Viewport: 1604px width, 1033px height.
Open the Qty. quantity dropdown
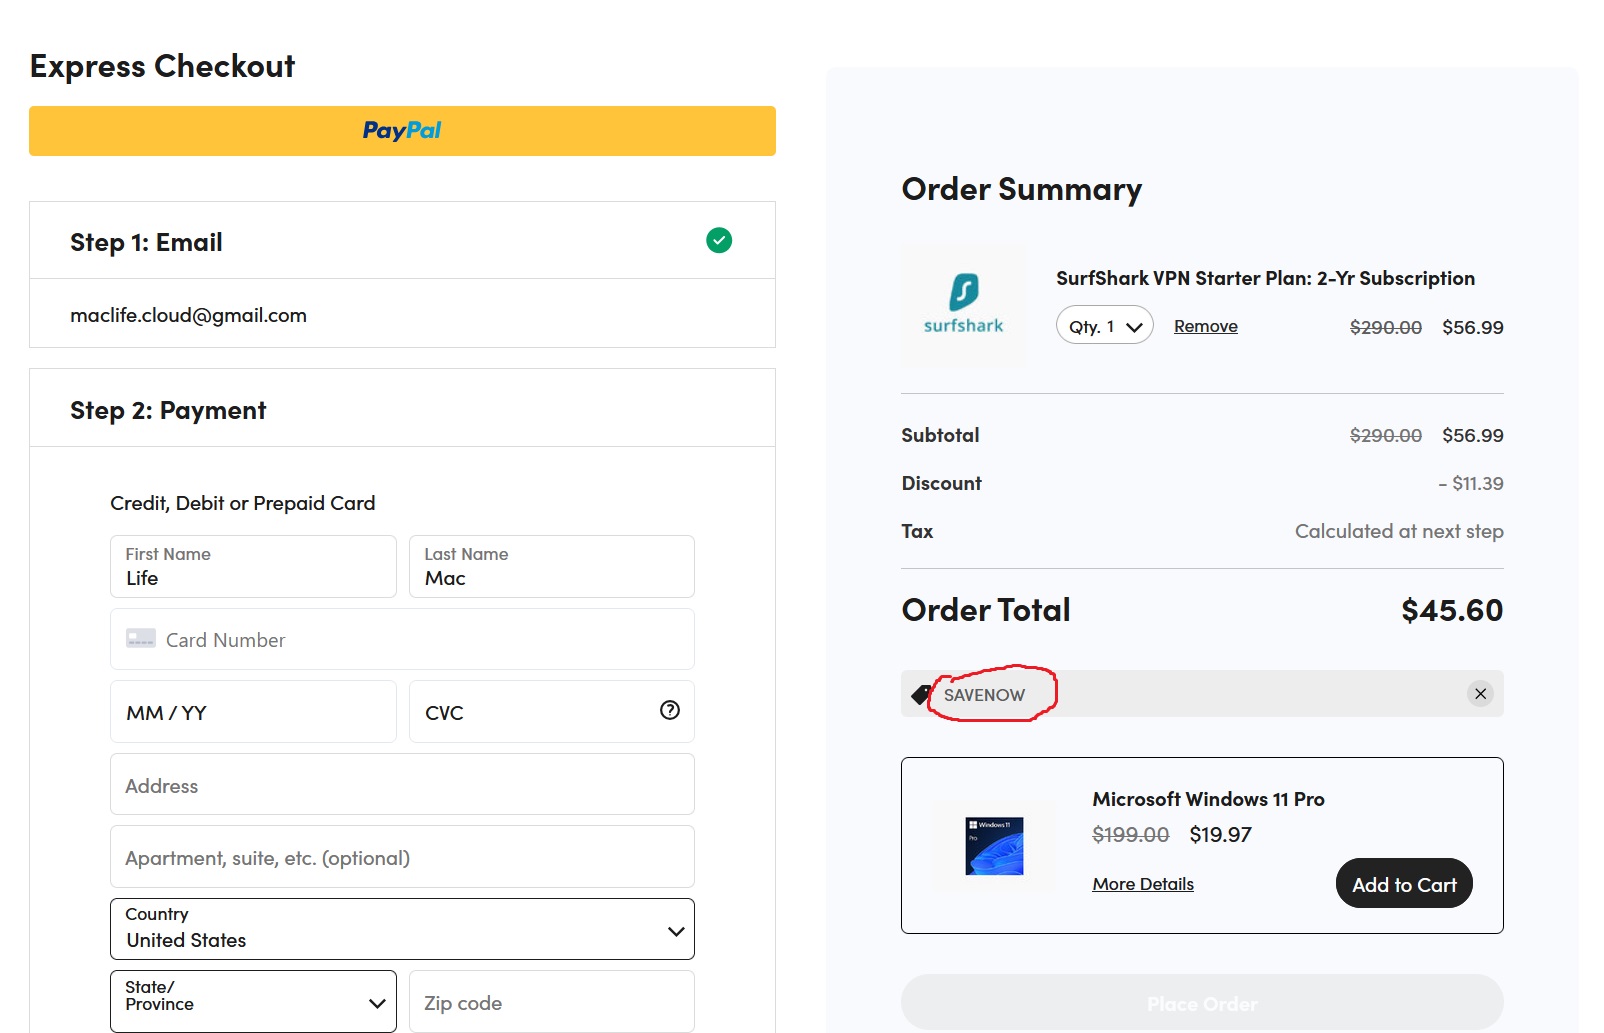click(x=1103, y=325)
